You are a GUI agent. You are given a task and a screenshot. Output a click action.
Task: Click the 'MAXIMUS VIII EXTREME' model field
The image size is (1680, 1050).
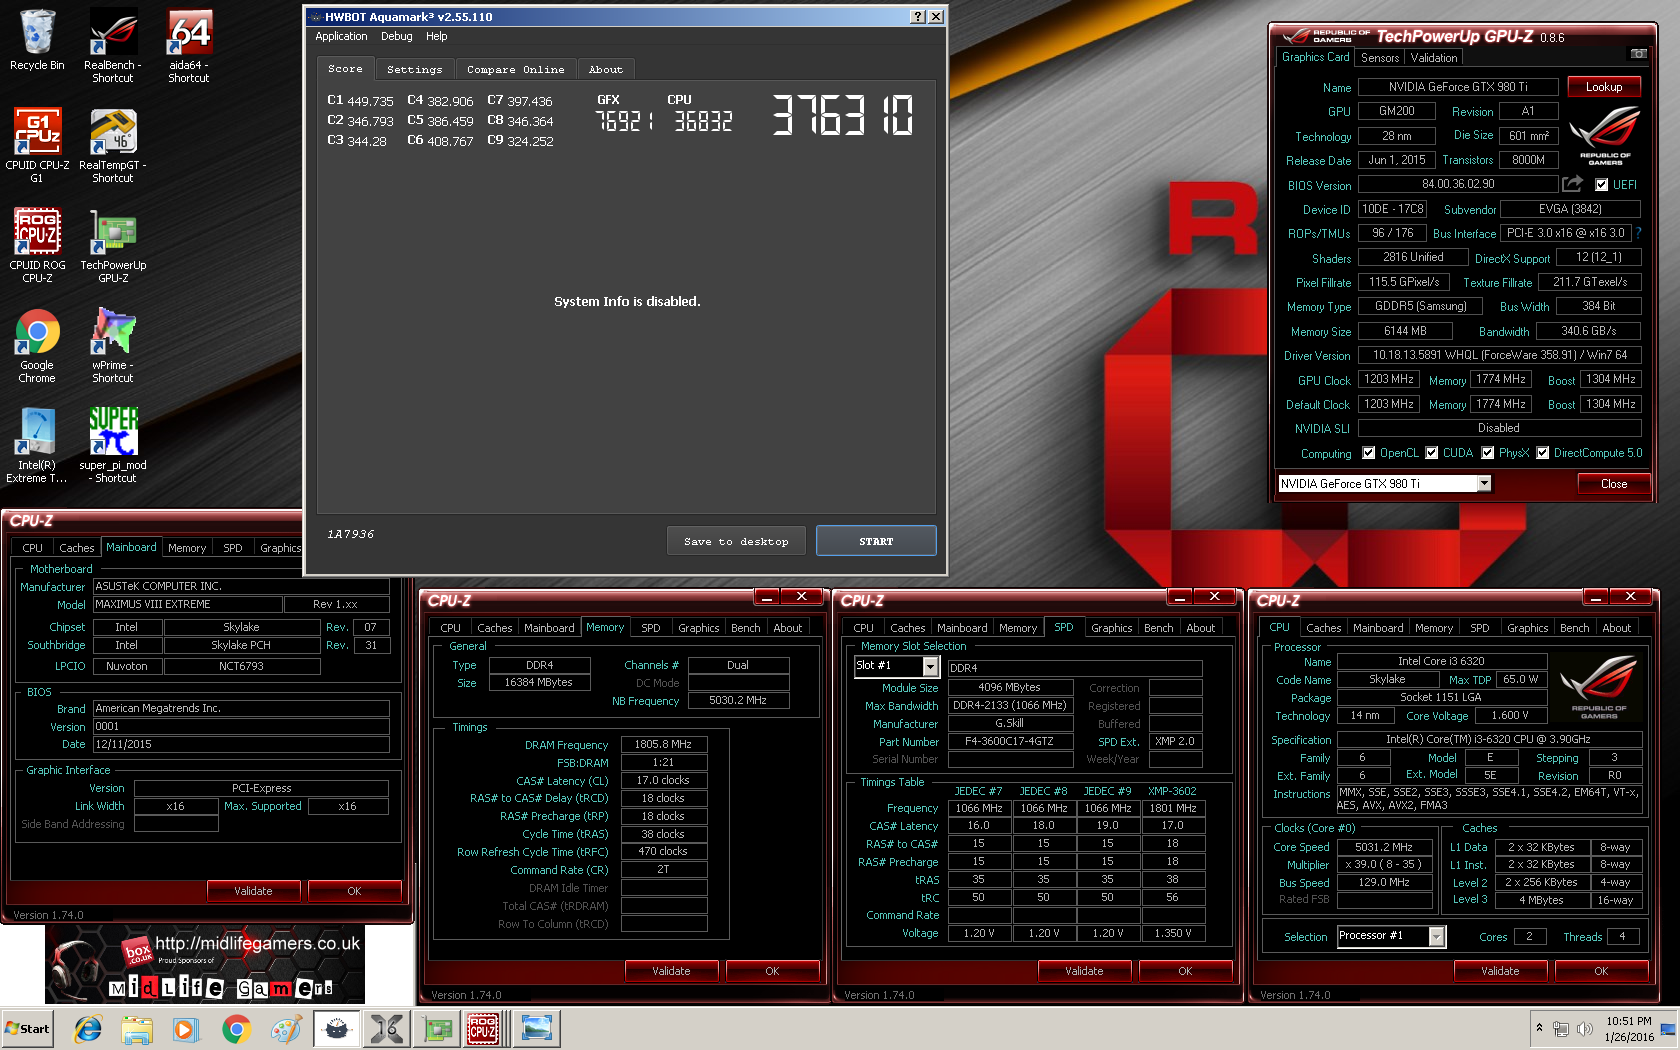(187, 604)
